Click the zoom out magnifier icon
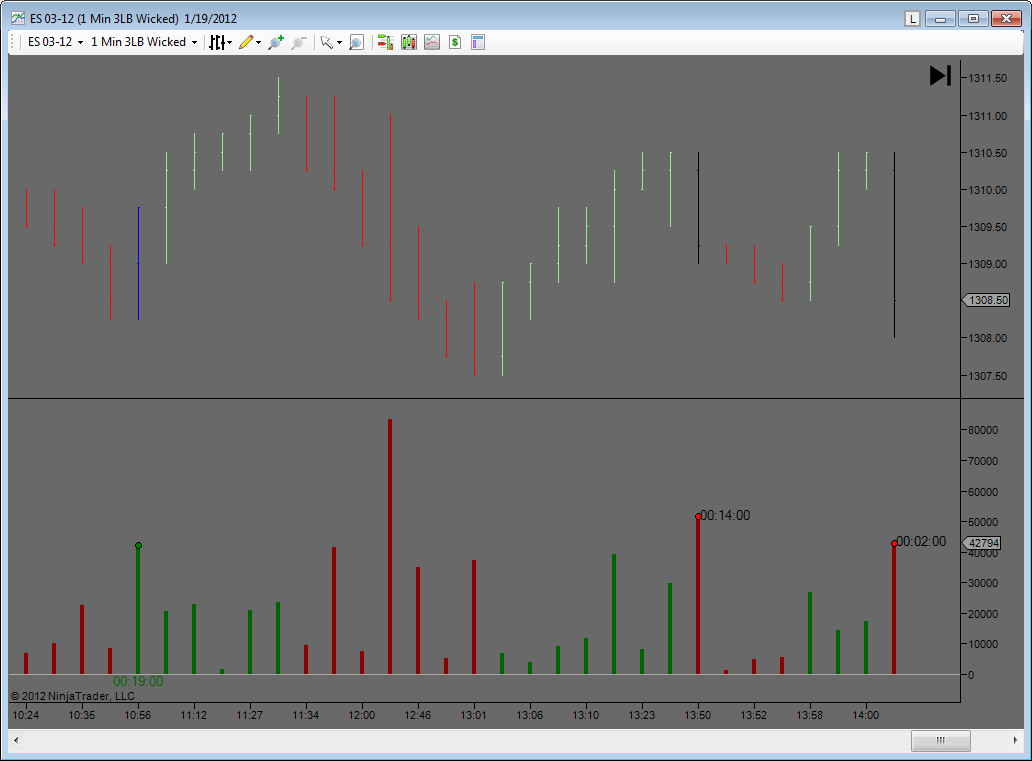1032x761 pixels. (x=299, y=43)
